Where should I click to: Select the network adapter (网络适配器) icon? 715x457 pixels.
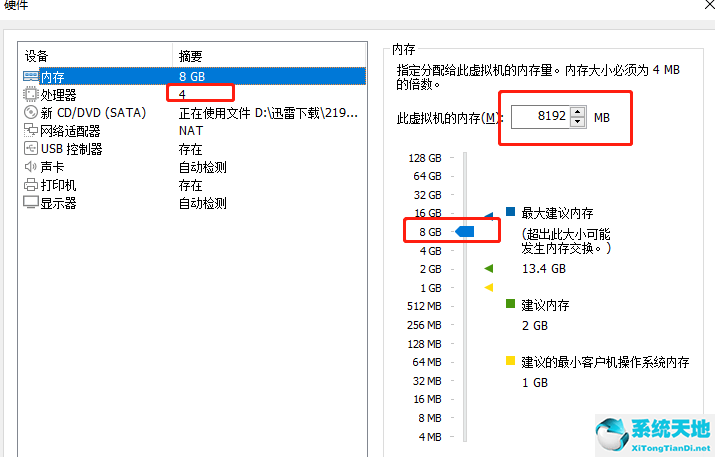coord(31,130)
